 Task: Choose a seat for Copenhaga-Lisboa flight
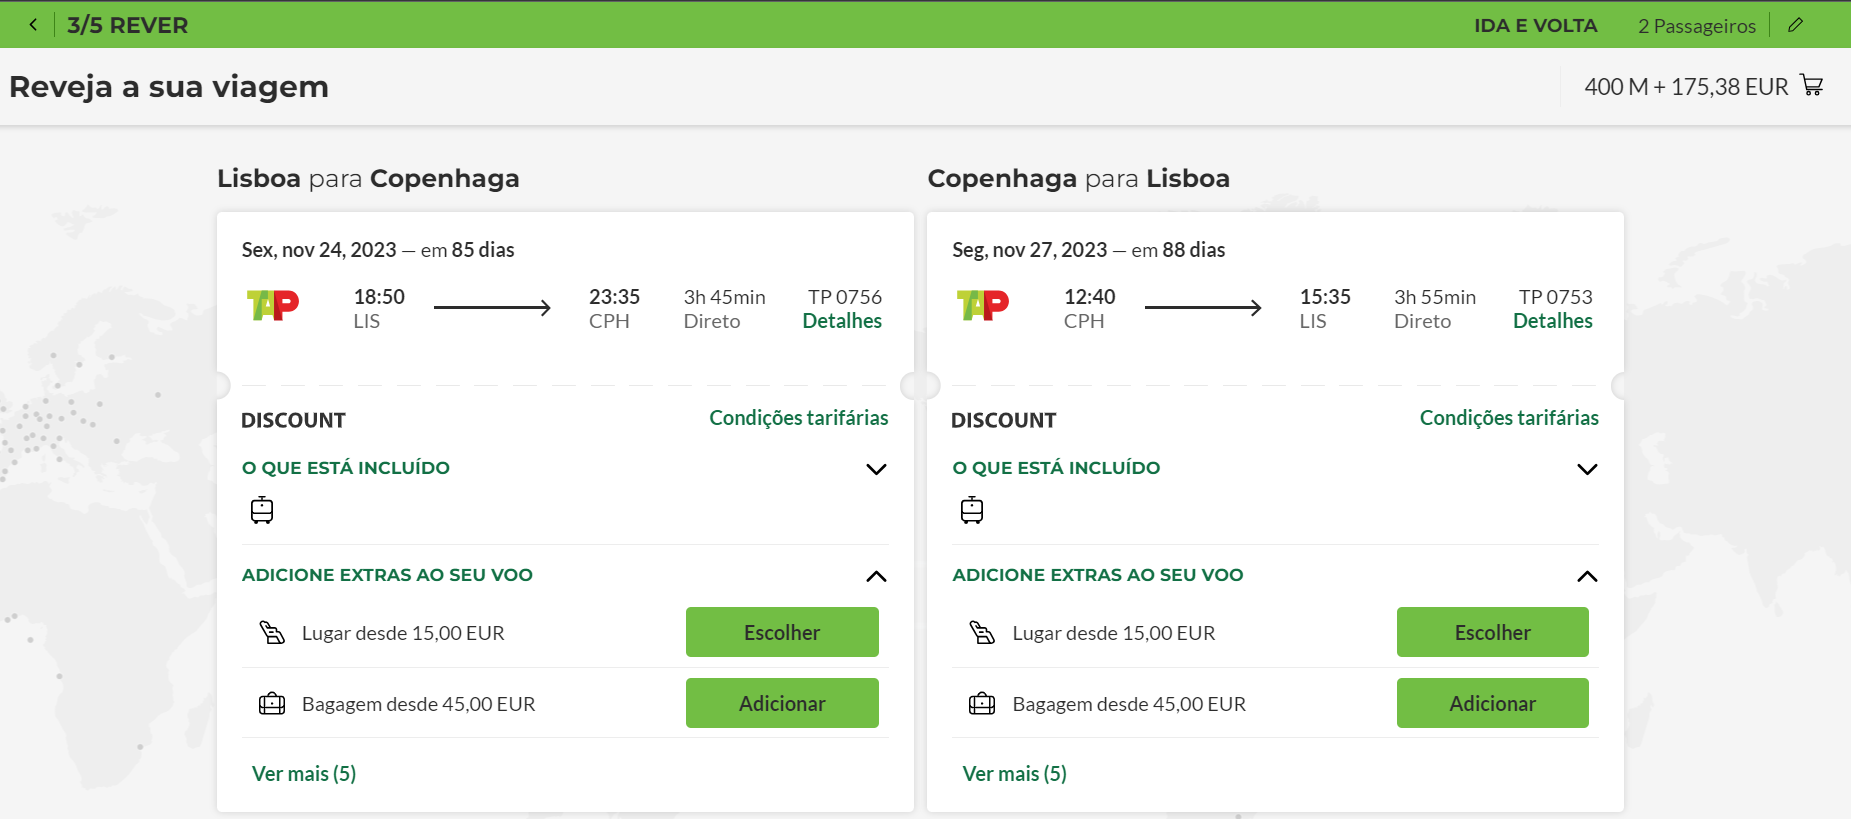coord(1493,632)
